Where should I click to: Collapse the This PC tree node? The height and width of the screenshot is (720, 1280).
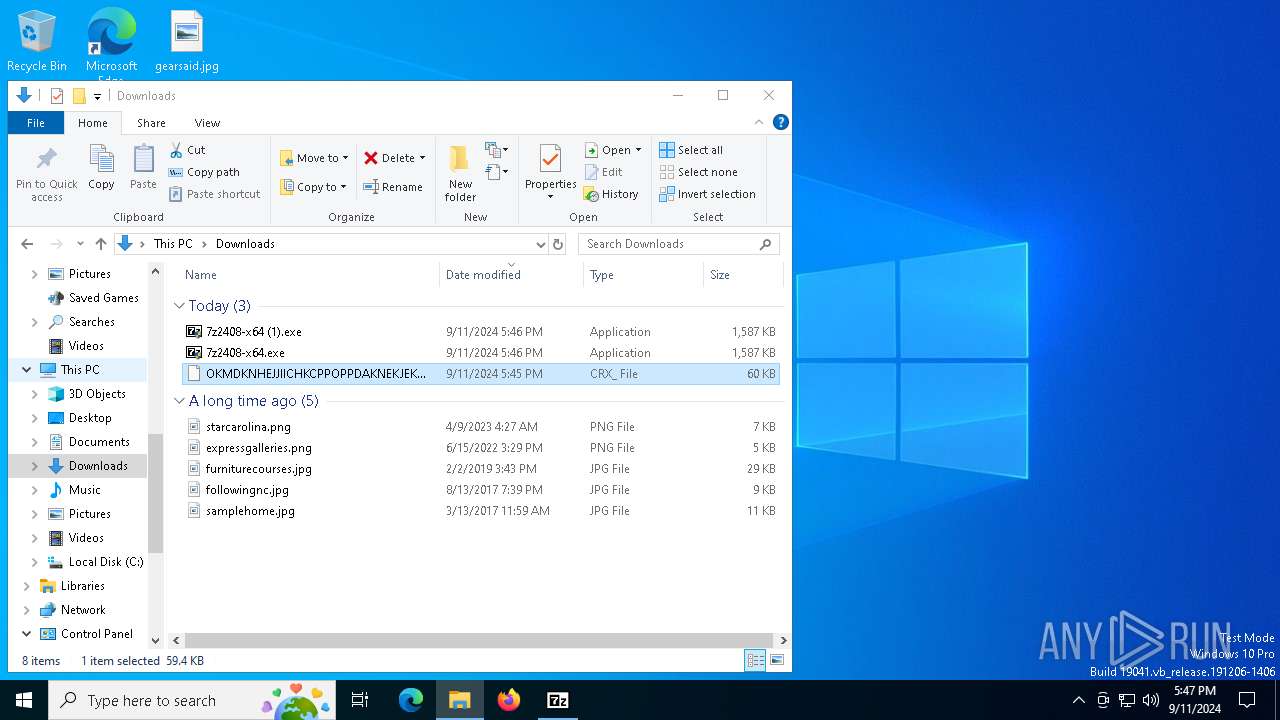click(26, 370)
